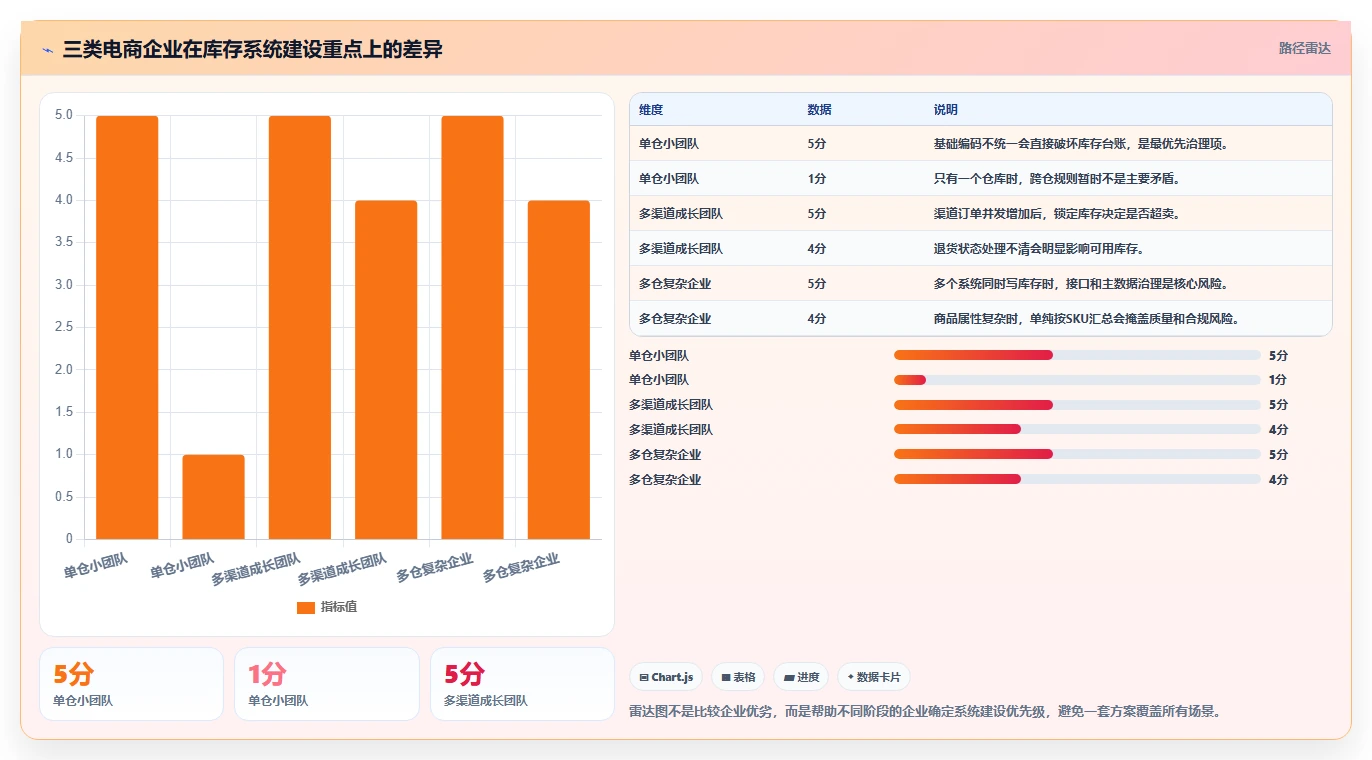Click the 说明 column header
The height and width of the screenshot is (760, 1372).
coord(945,109)
